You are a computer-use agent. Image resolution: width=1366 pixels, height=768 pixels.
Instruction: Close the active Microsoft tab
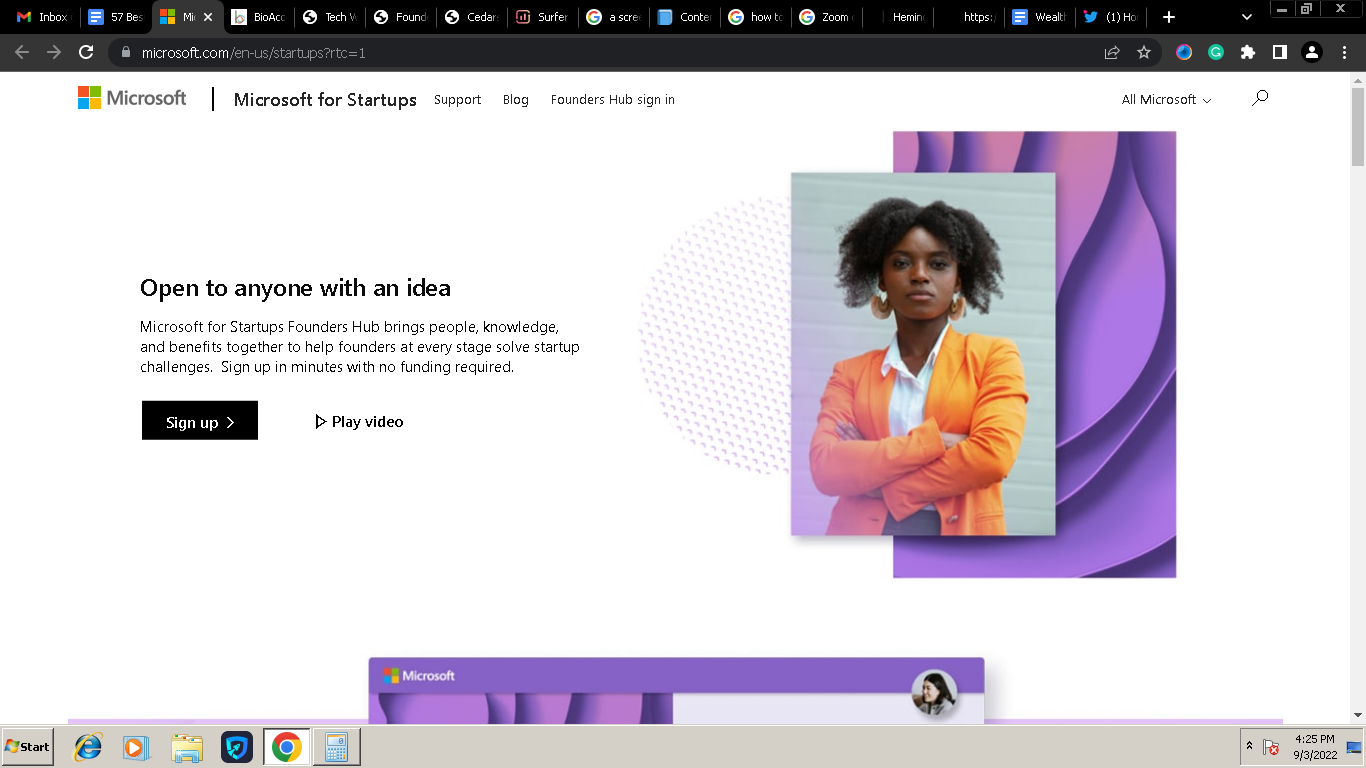pos(208,17)
